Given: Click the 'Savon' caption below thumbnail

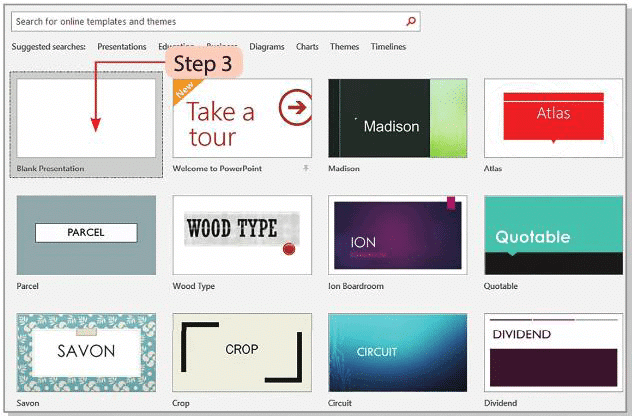Looking at the screenshot, I should pyautogui.click(x=28, y=403).
